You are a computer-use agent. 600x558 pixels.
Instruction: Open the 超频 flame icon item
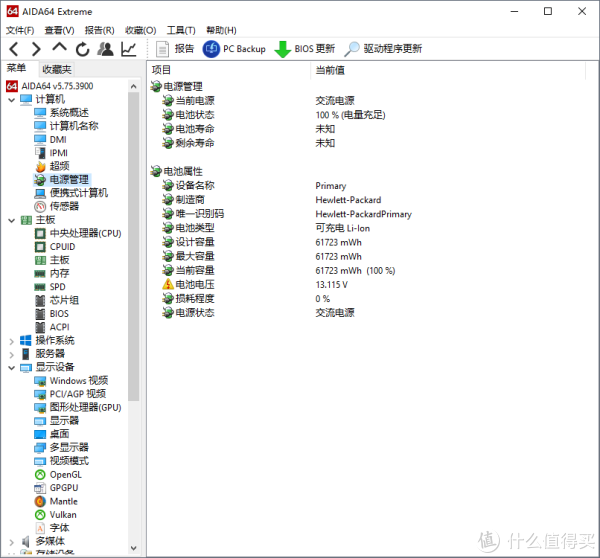(52, 166)
